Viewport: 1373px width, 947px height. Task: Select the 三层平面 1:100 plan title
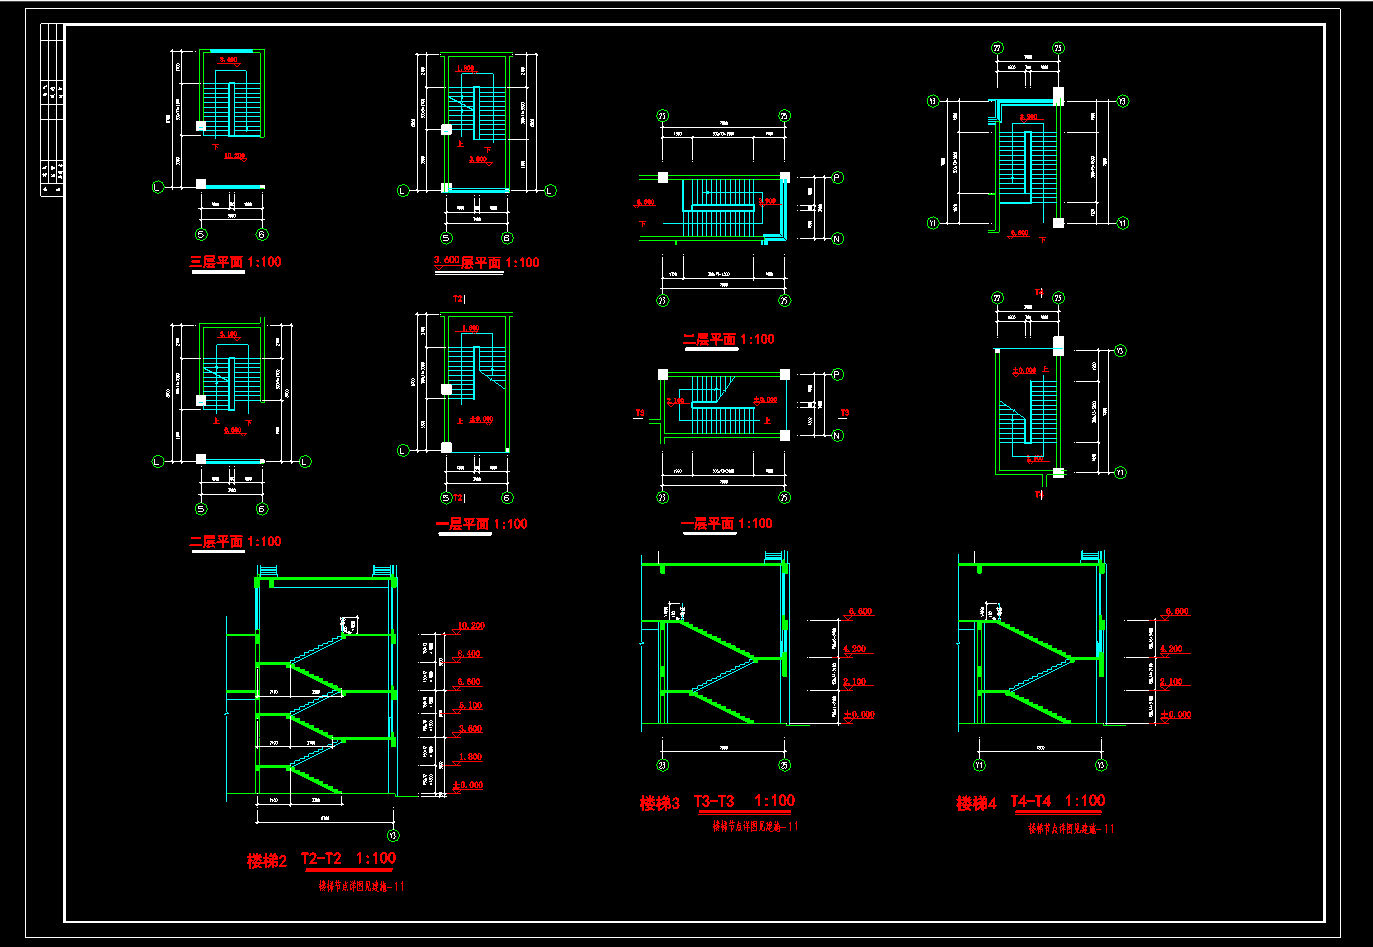(x=237, y=262)
